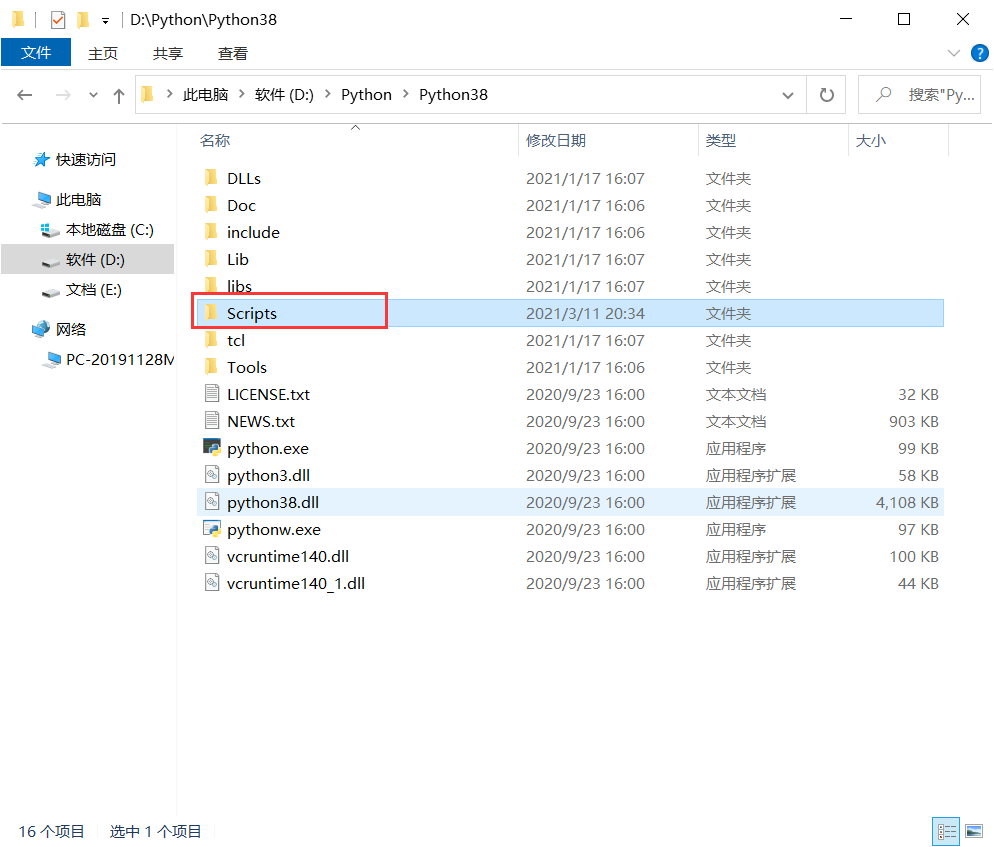Select the 主页 ribbon tab
994x847 pixels.
click(x=103, y=53)
